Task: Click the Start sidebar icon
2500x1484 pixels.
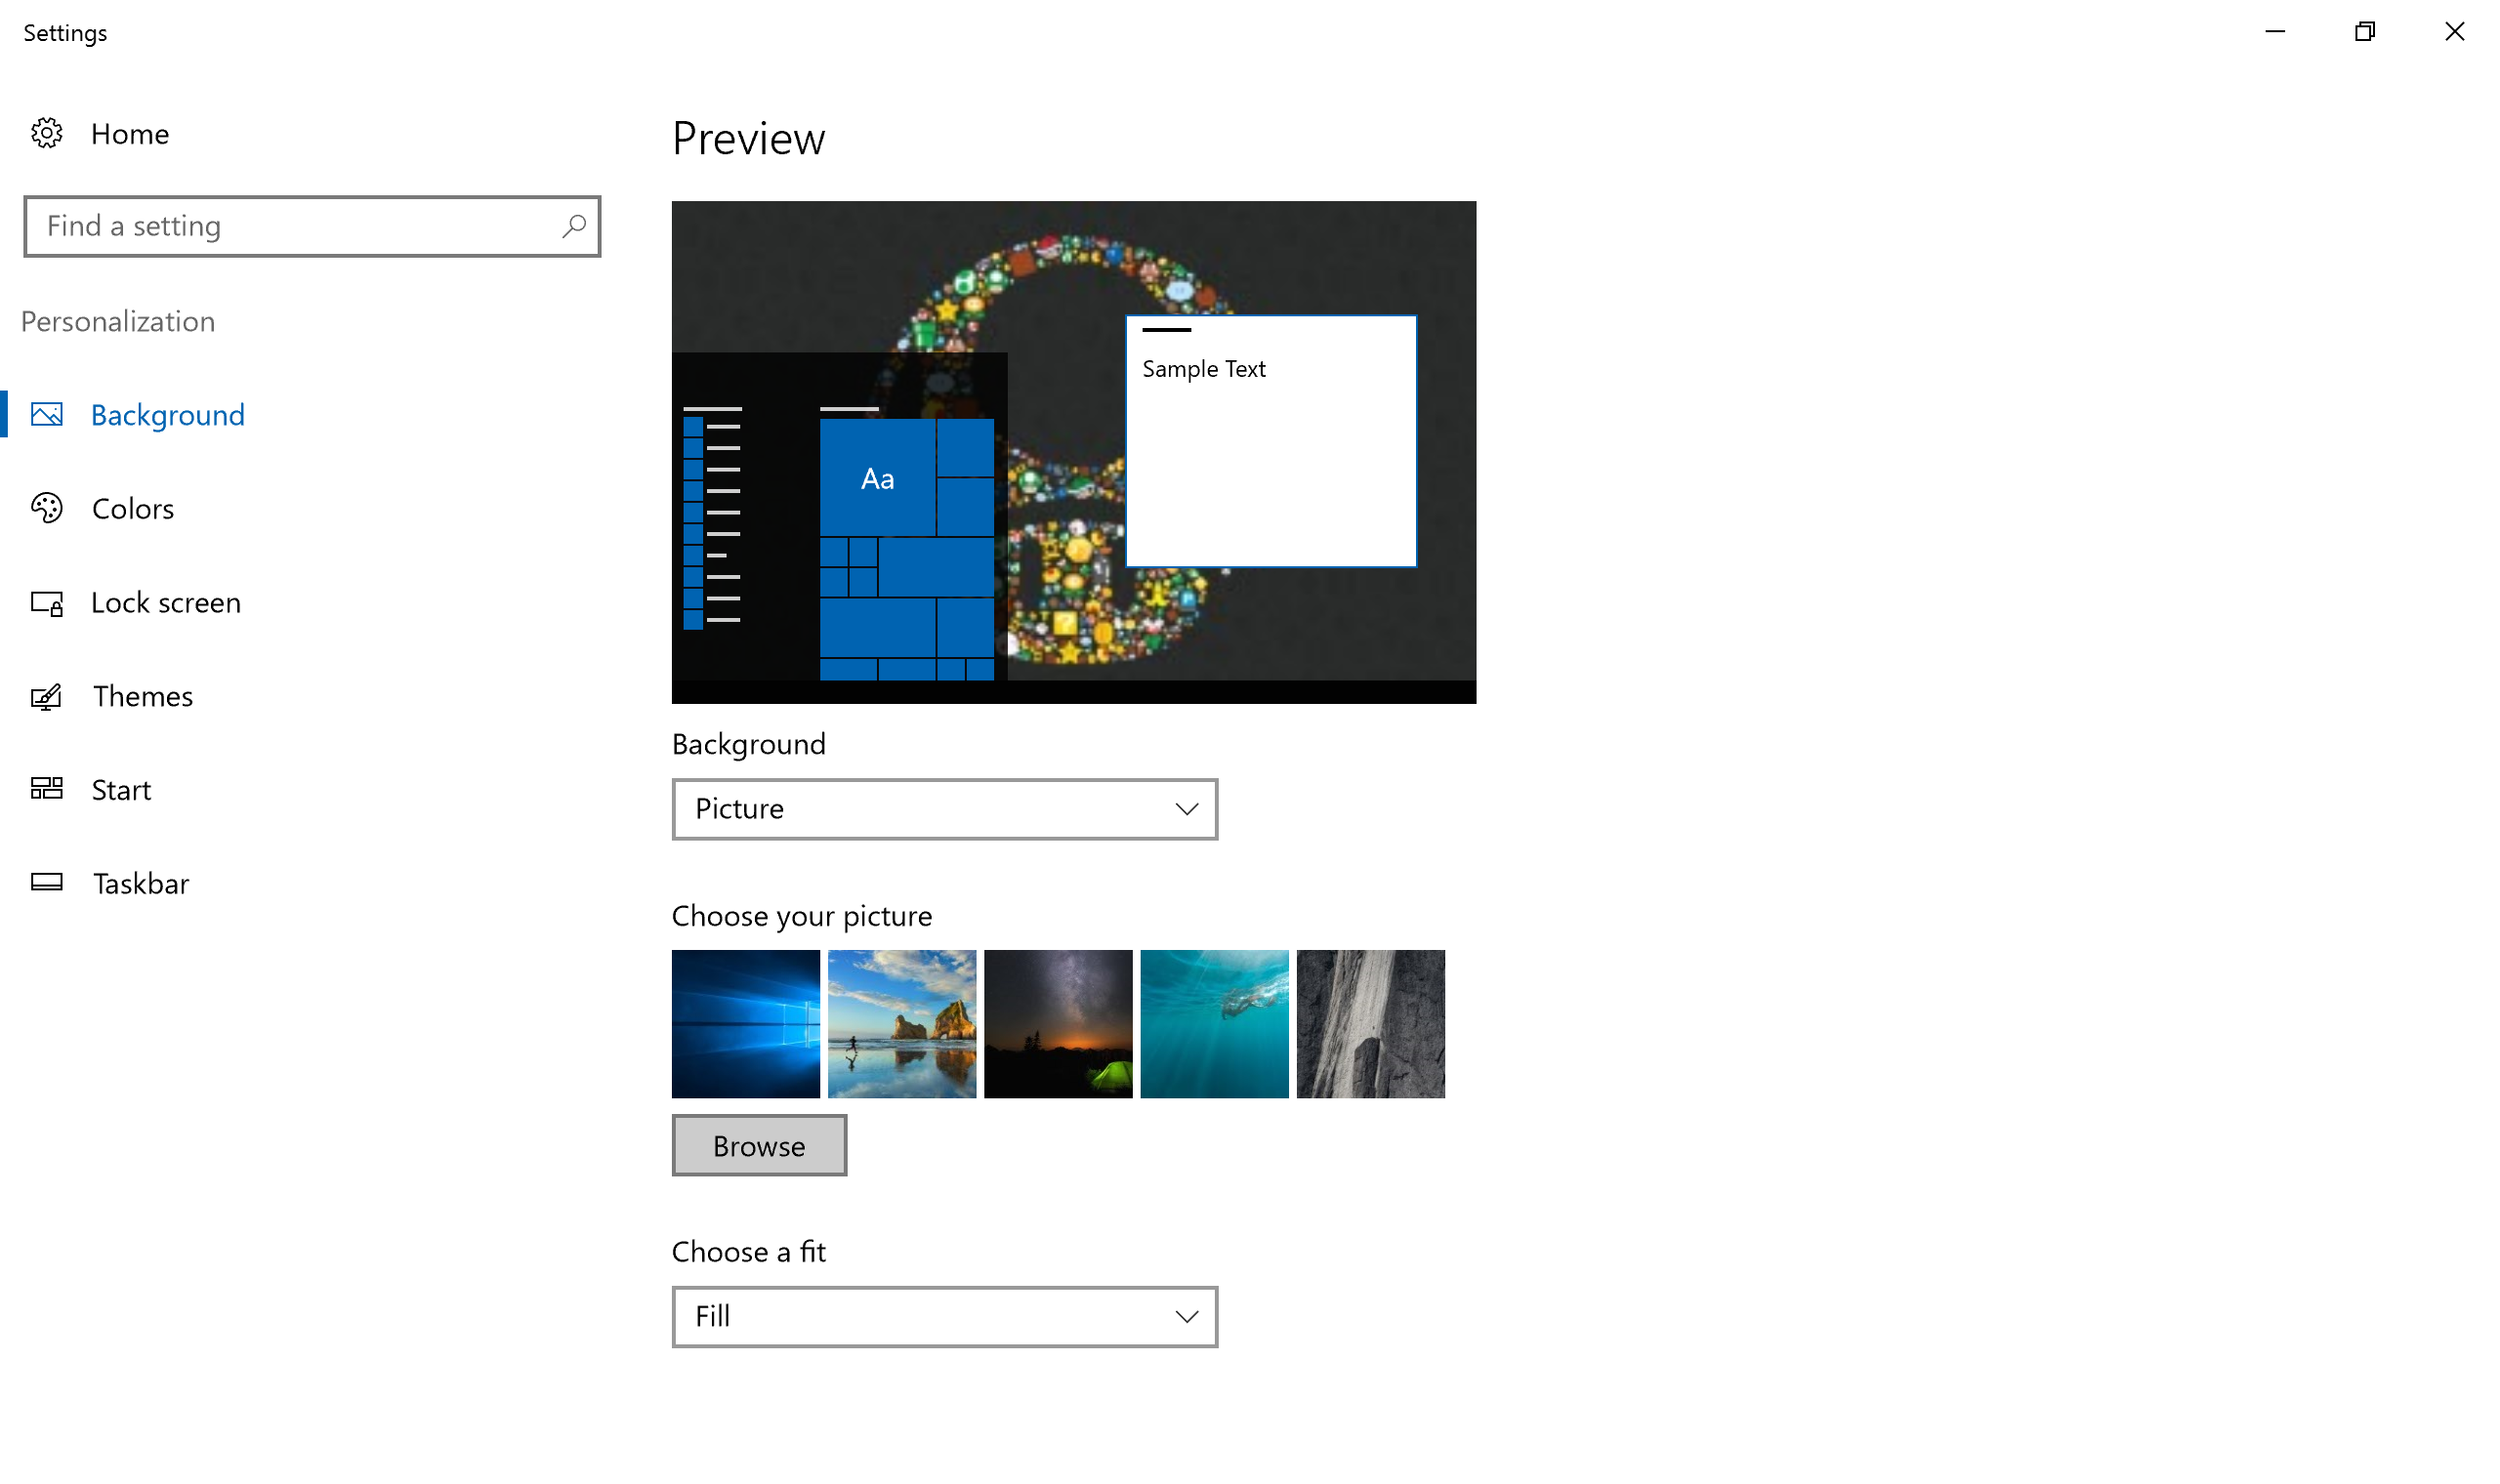Action: (x=46, y=790)
